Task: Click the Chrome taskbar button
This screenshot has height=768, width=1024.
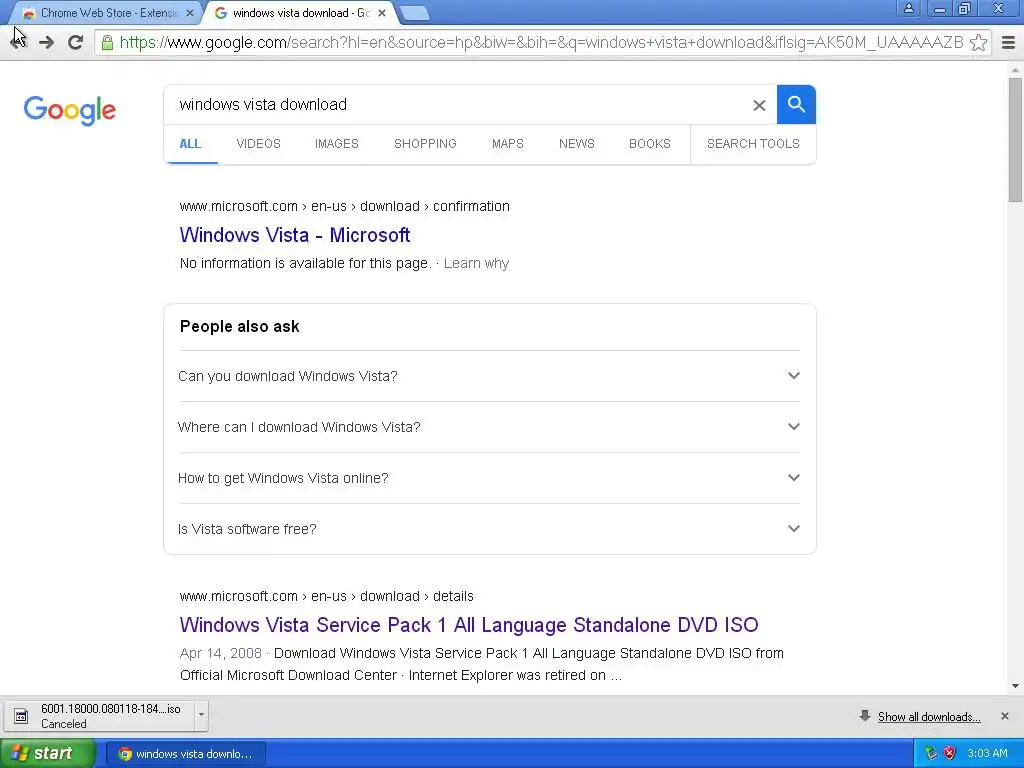Action: 185,754
